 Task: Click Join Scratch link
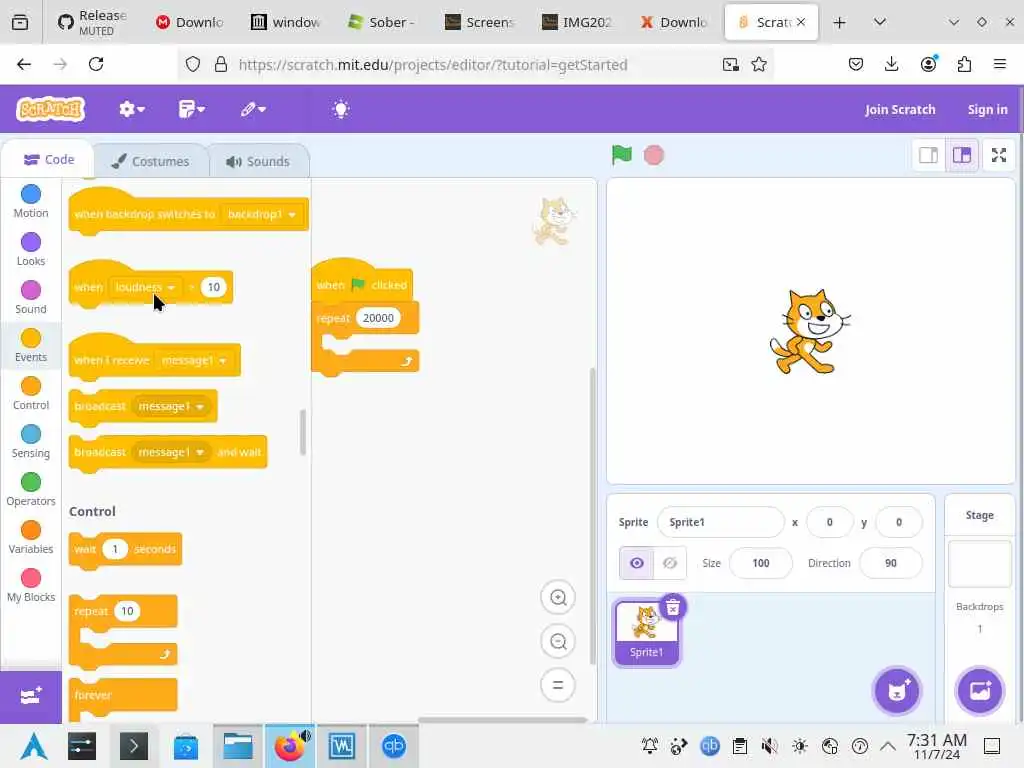(x=900, y=110)
